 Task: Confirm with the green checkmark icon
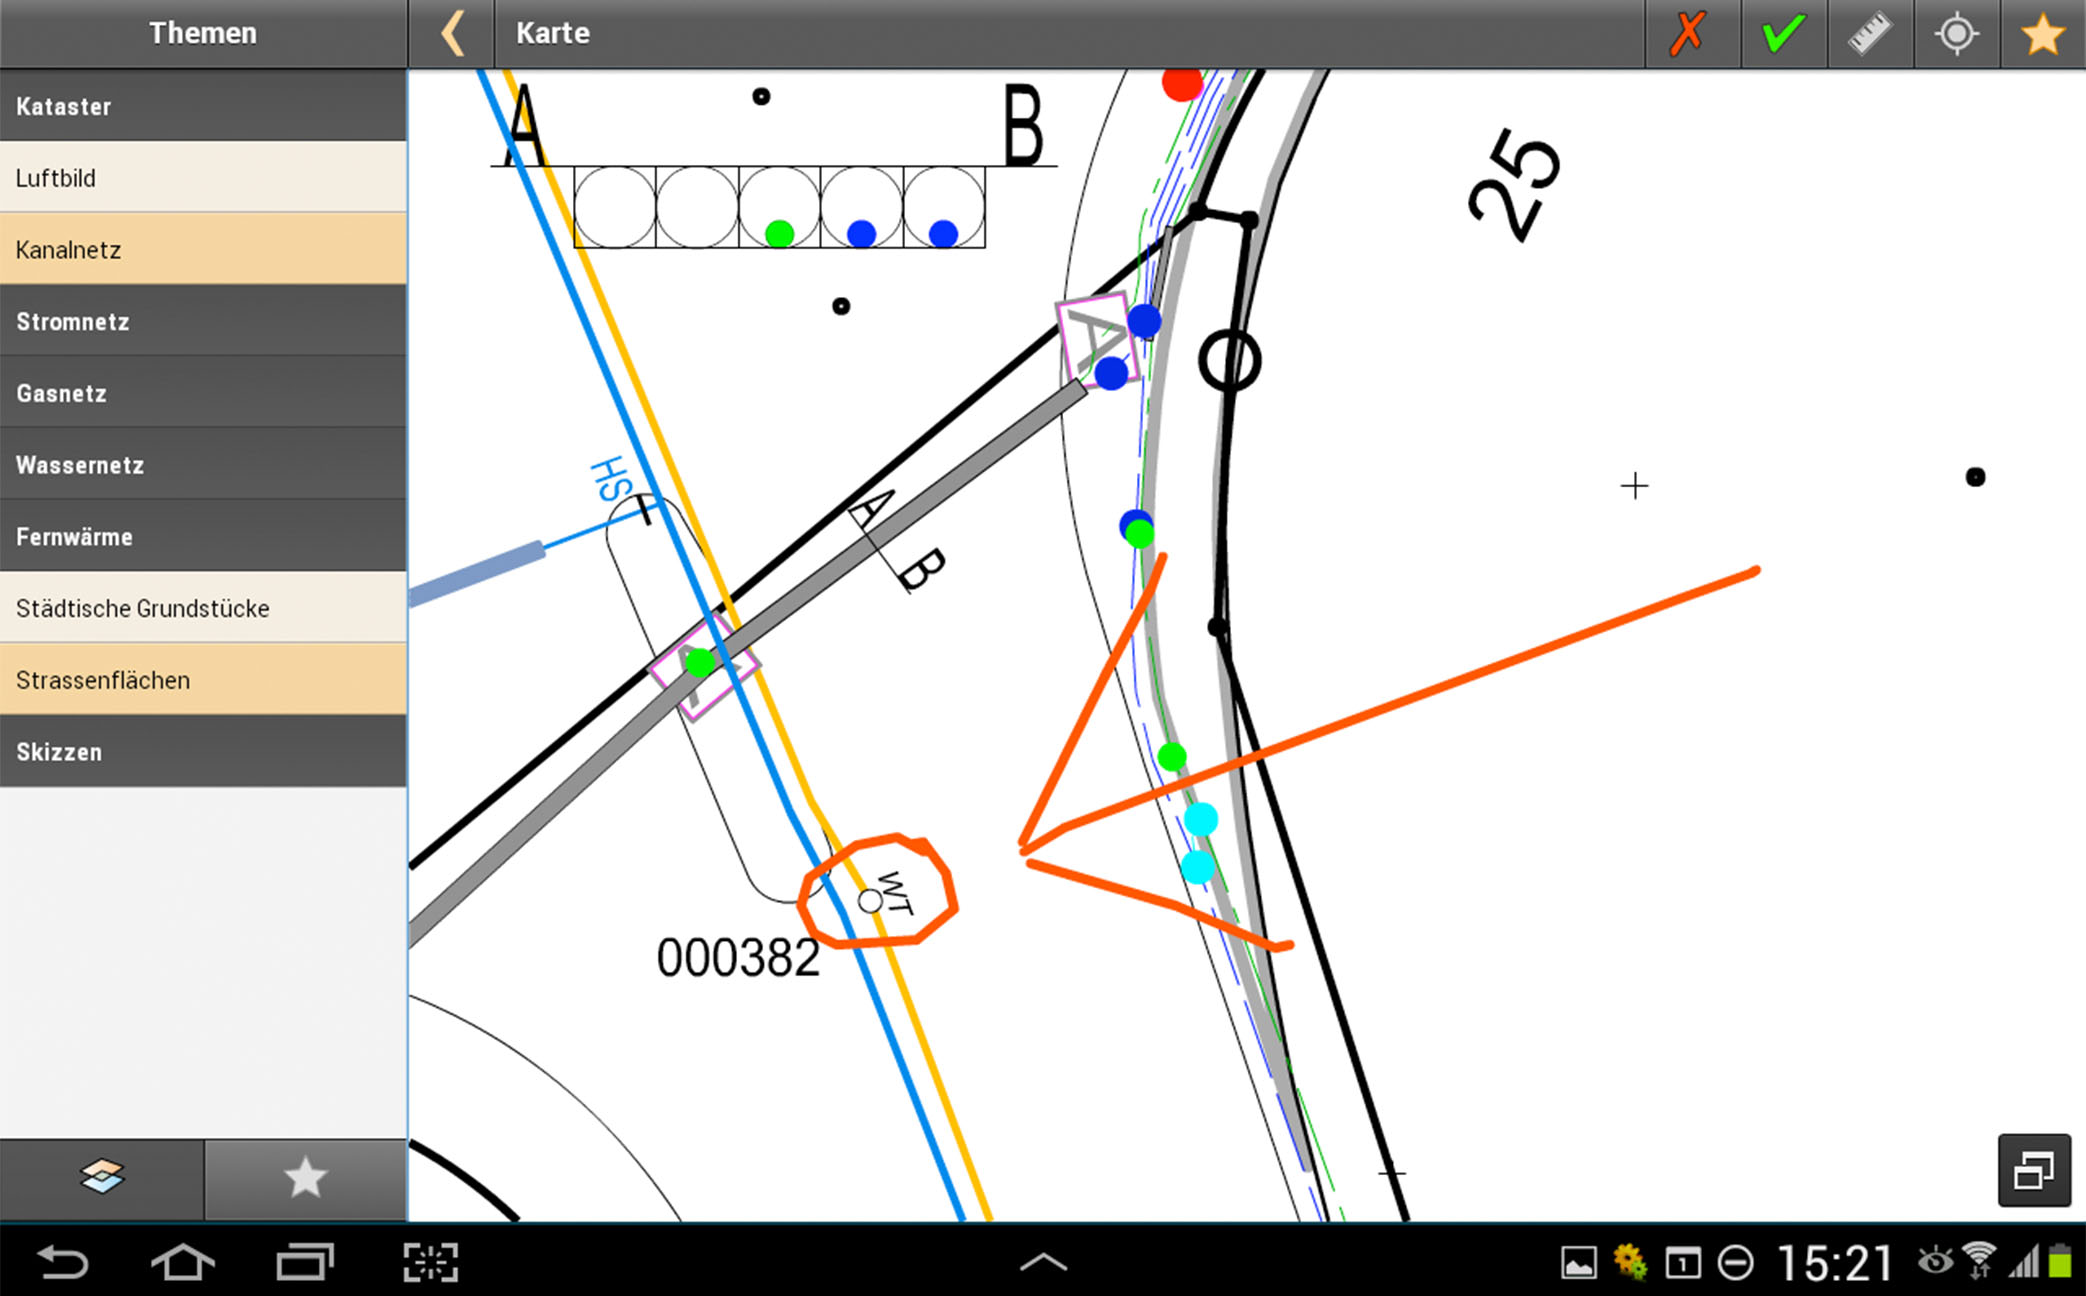click(x=1784, y=34)
